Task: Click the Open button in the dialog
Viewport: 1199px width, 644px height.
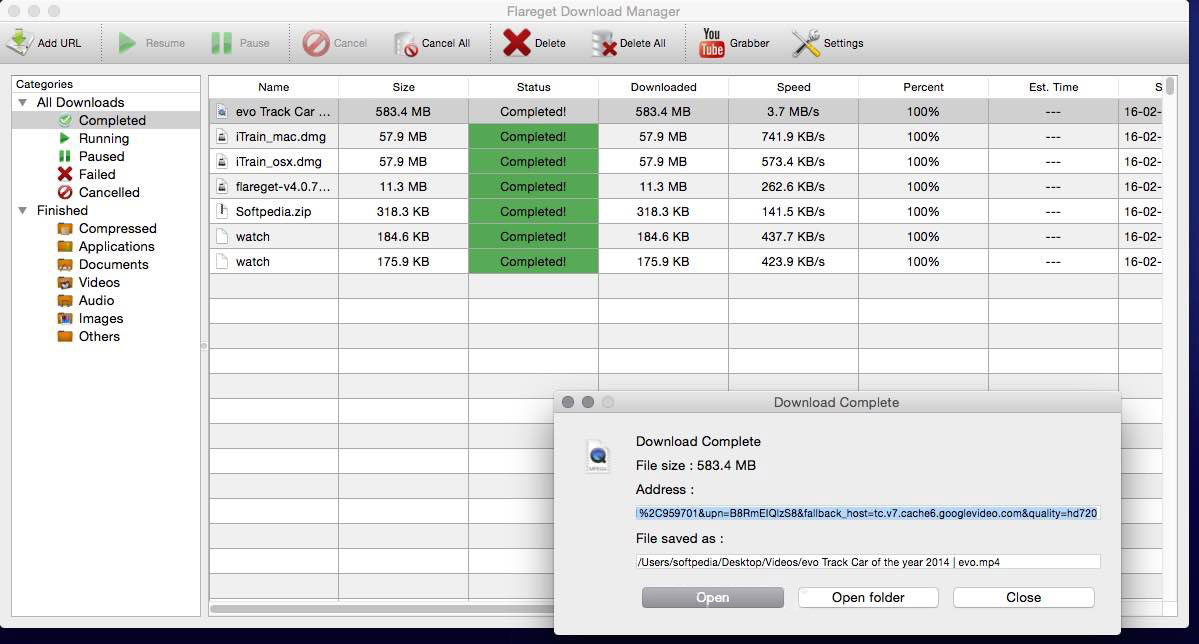Action: point(713,597)
